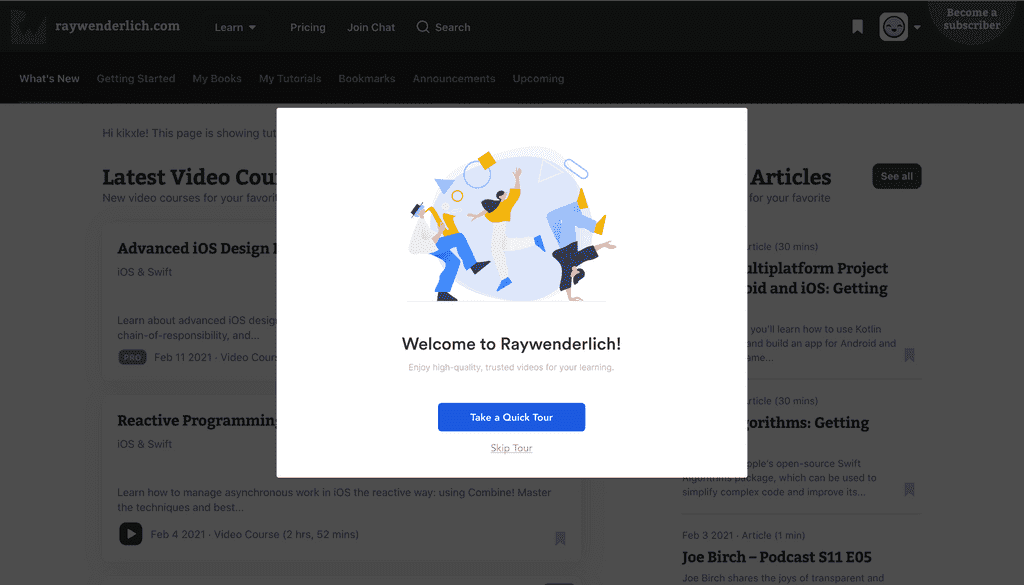Click the welcome dancing illustration
The image size is (1024, 585).
click(511, 225)
